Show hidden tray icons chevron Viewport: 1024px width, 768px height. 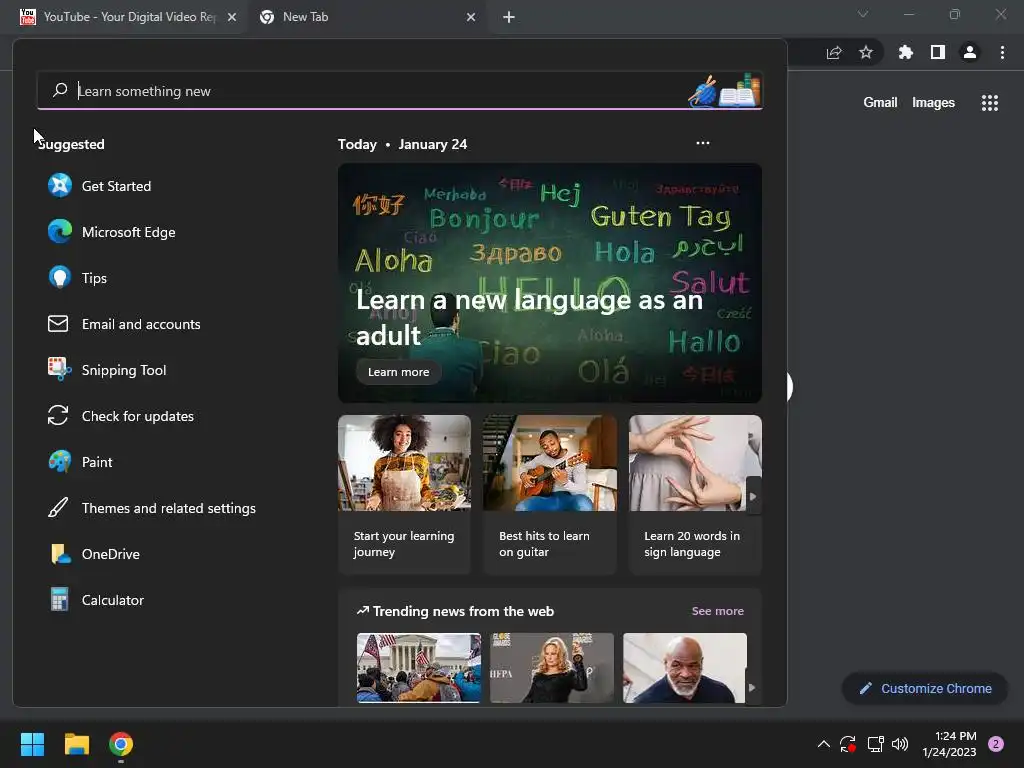pyautogui.click(x=824, y=744)
